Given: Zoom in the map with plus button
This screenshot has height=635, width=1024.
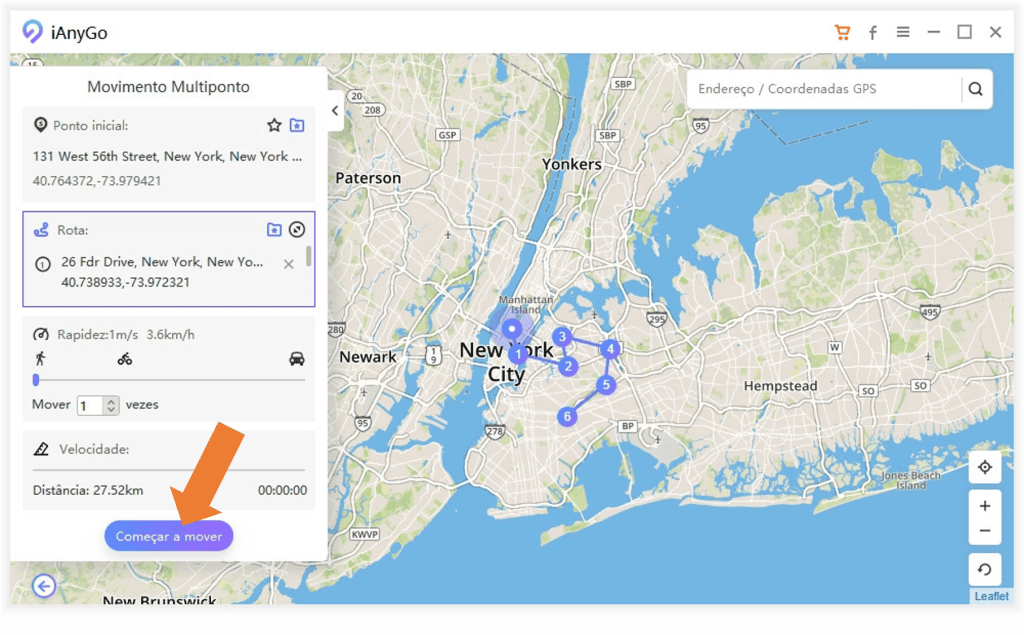Looking at the screenshot, I should click(985, 506).
